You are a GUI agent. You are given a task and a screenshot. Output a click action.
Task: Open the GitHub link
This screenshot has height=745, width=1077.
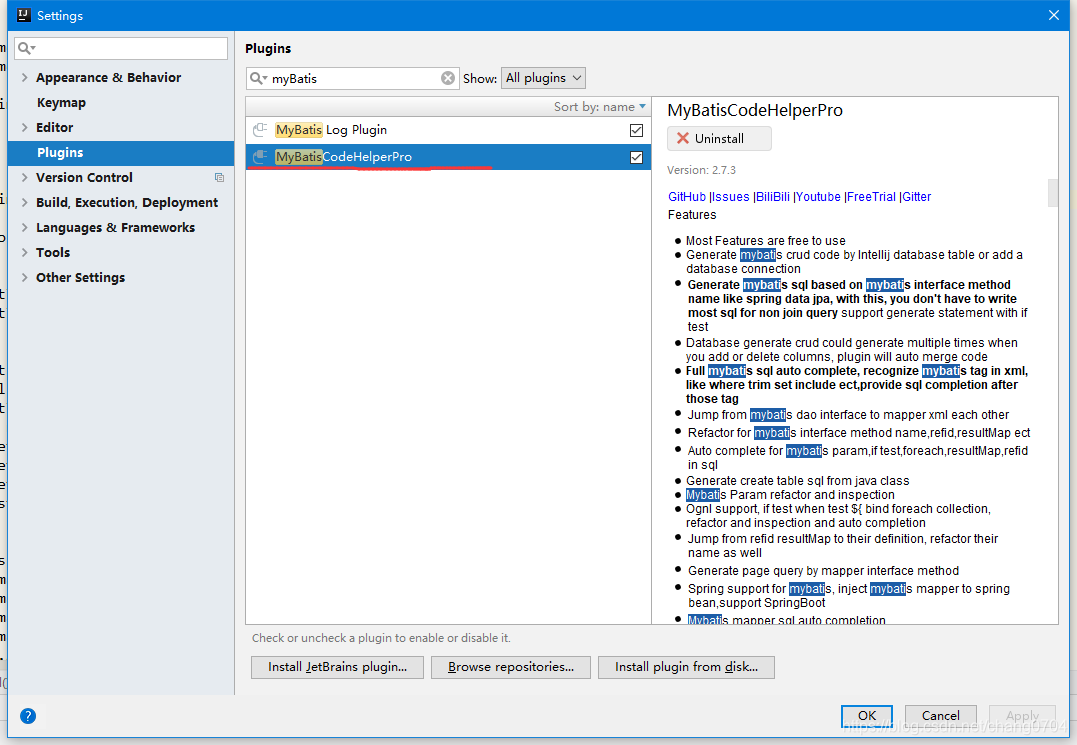coord(687,197)
